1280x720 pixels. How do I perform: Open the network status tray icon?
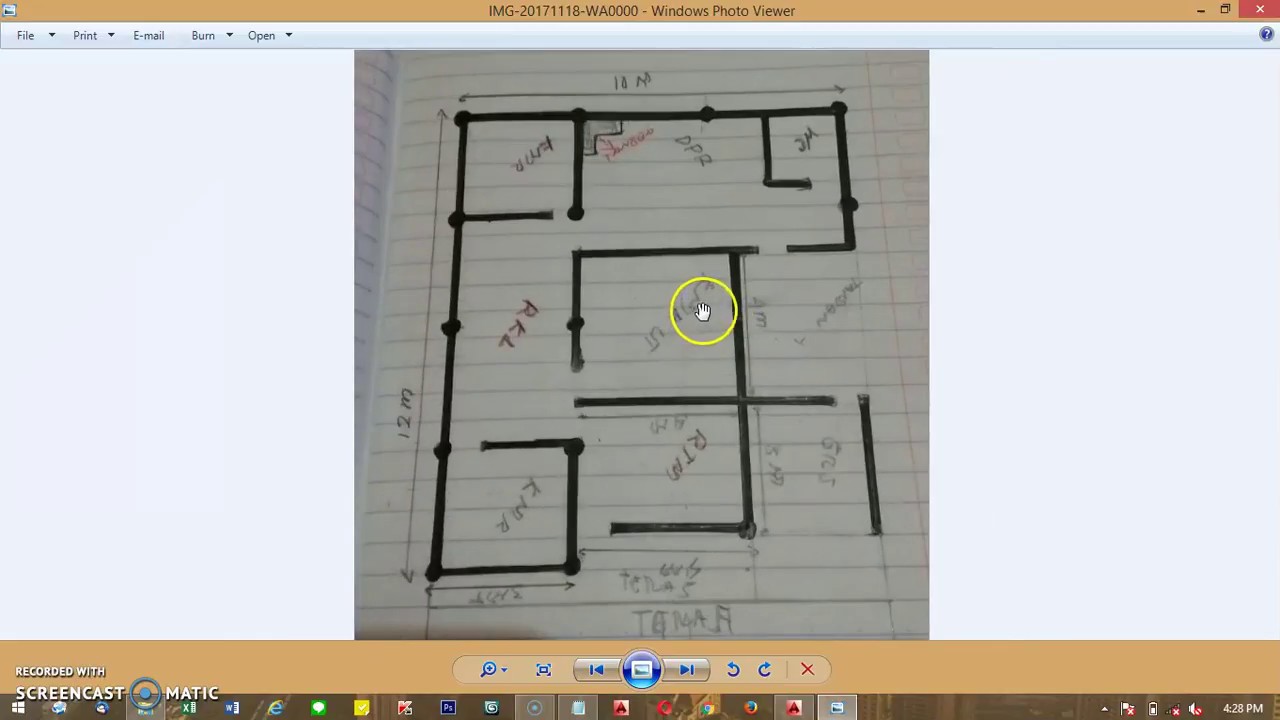1174,709
